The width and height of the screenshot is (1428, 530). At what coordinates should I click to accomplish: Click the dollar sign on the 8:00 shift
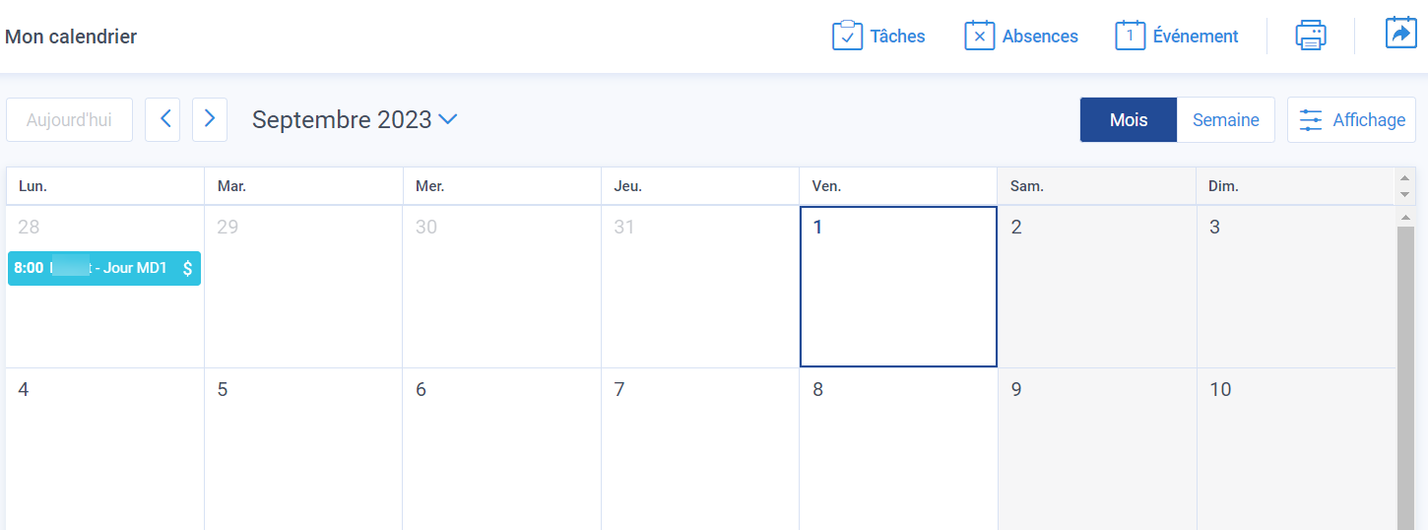(187, 268)
